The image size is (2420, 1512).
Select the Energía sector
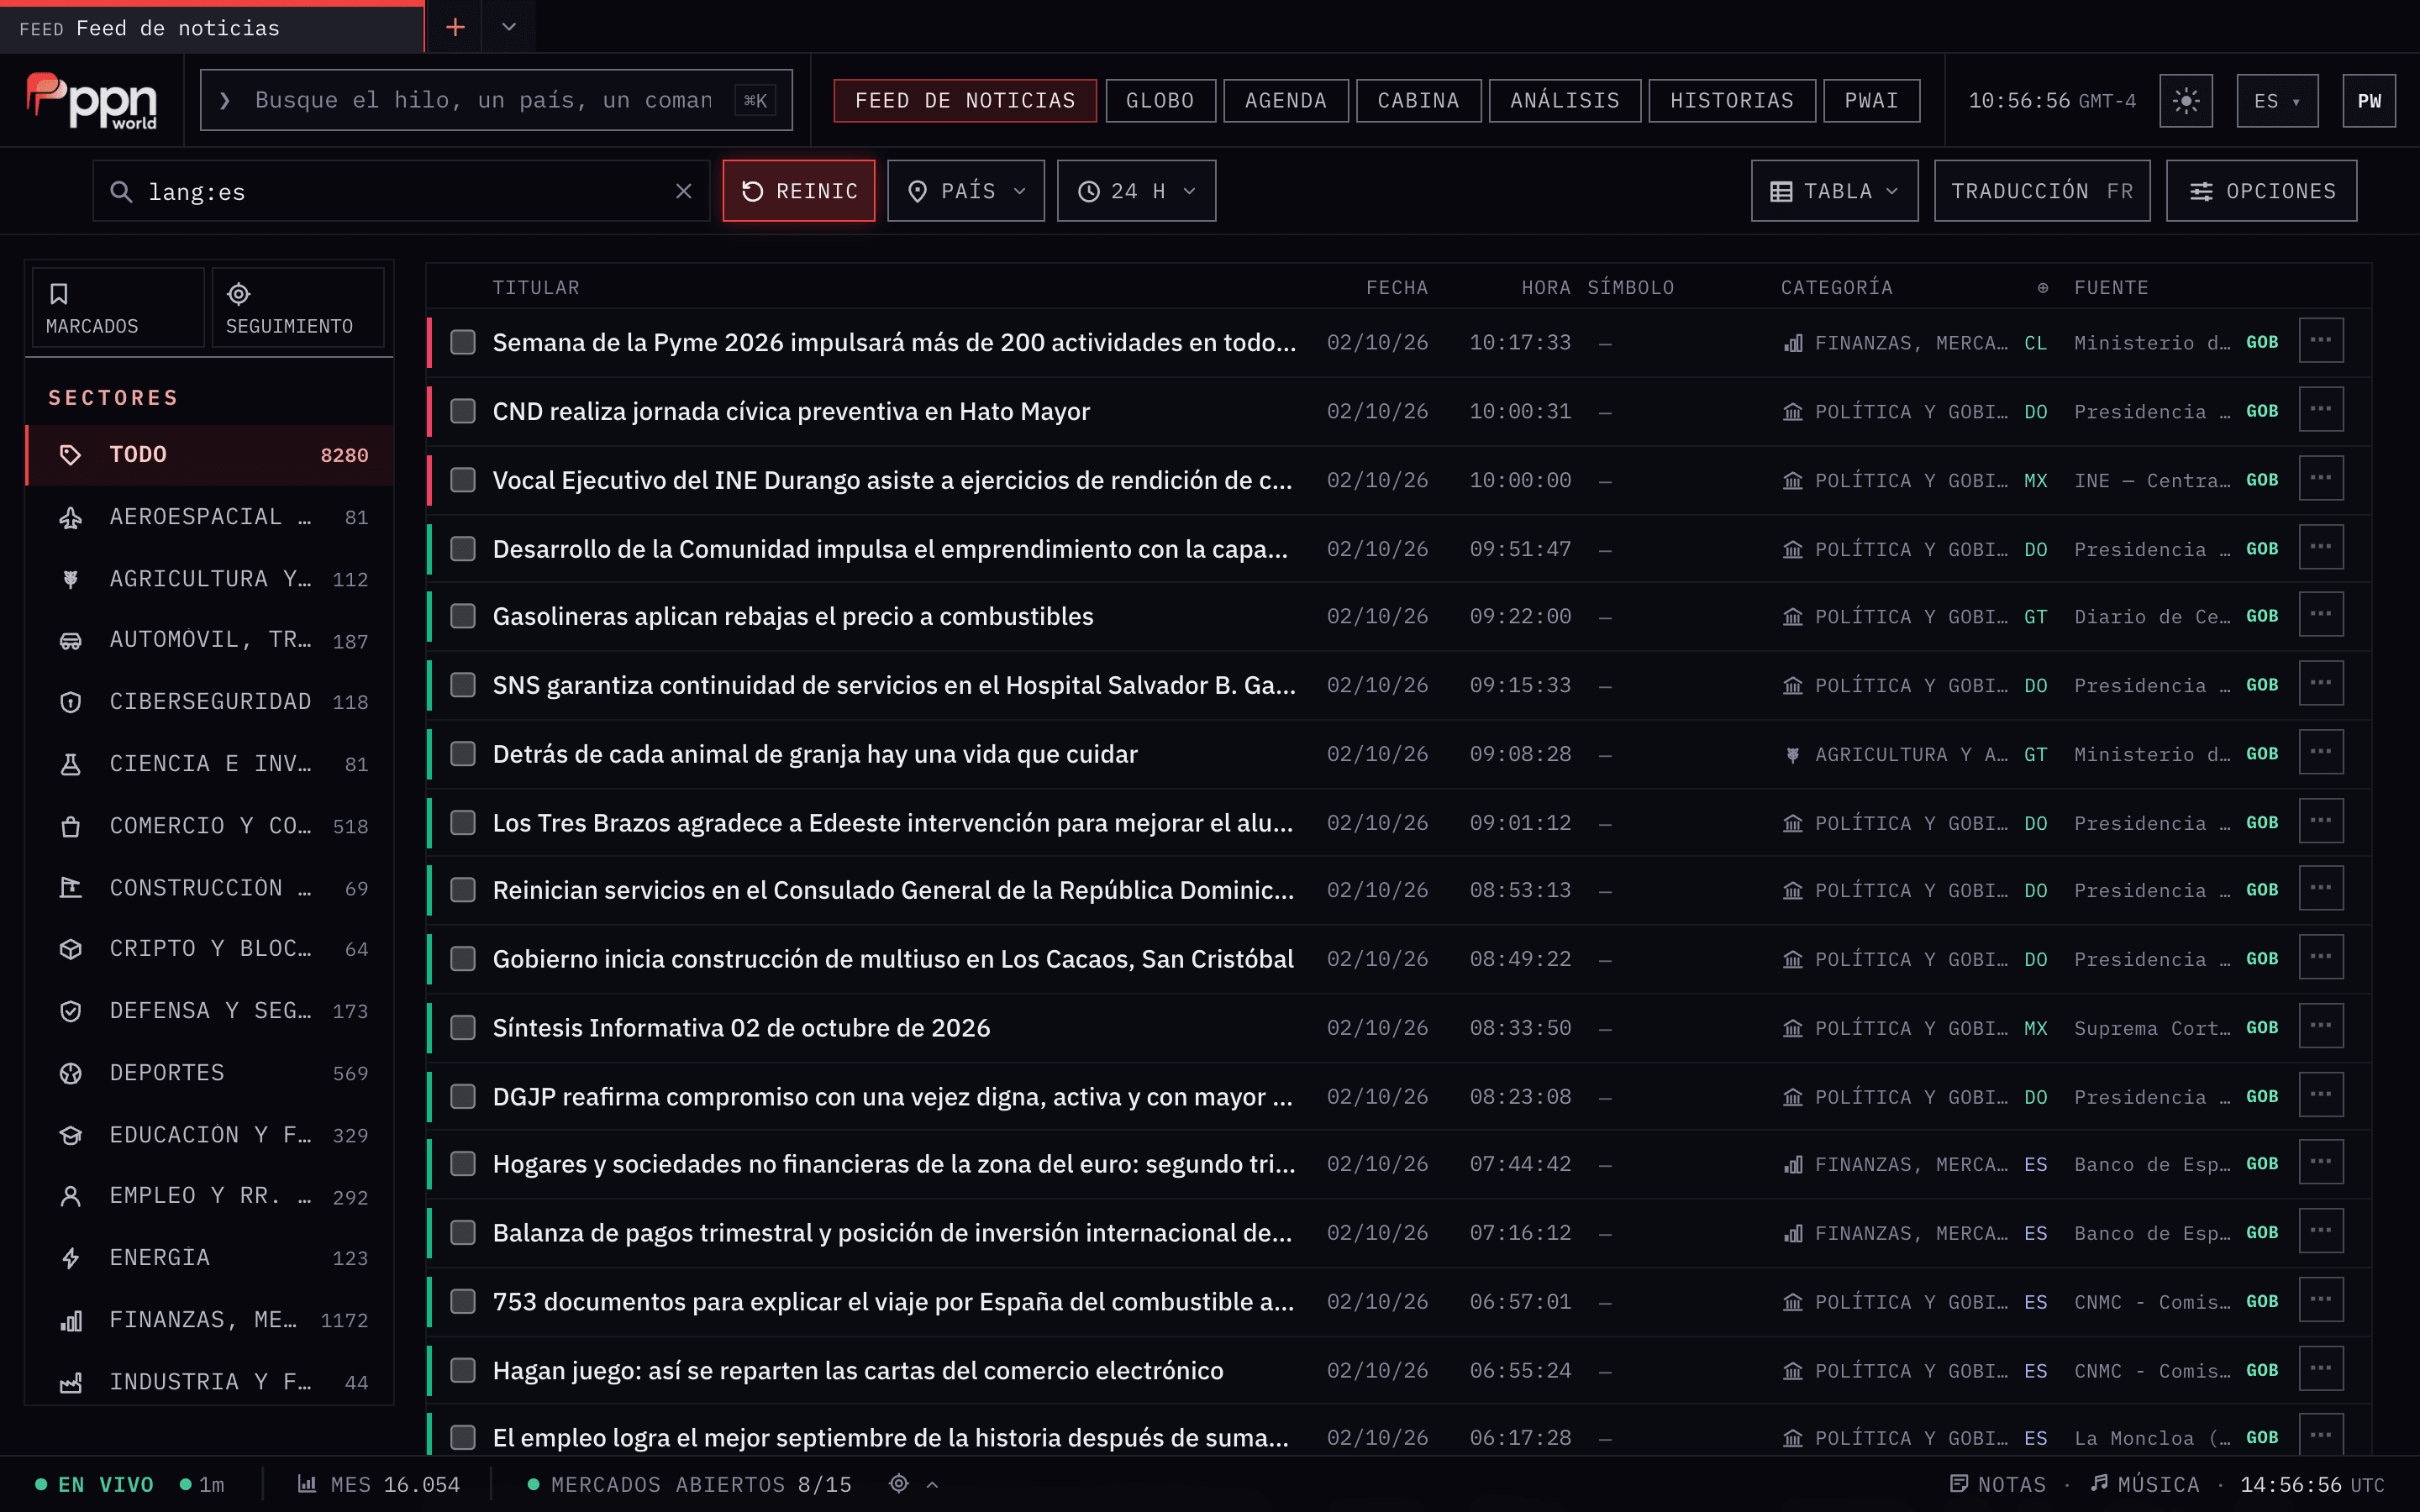(x=210, y=1258)
